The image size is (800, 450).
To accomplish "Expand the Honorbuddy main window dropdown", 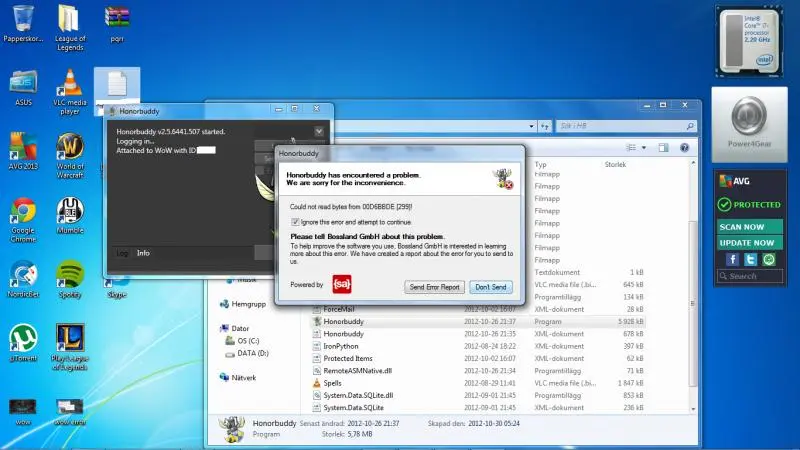I will (x=319, y=132).
